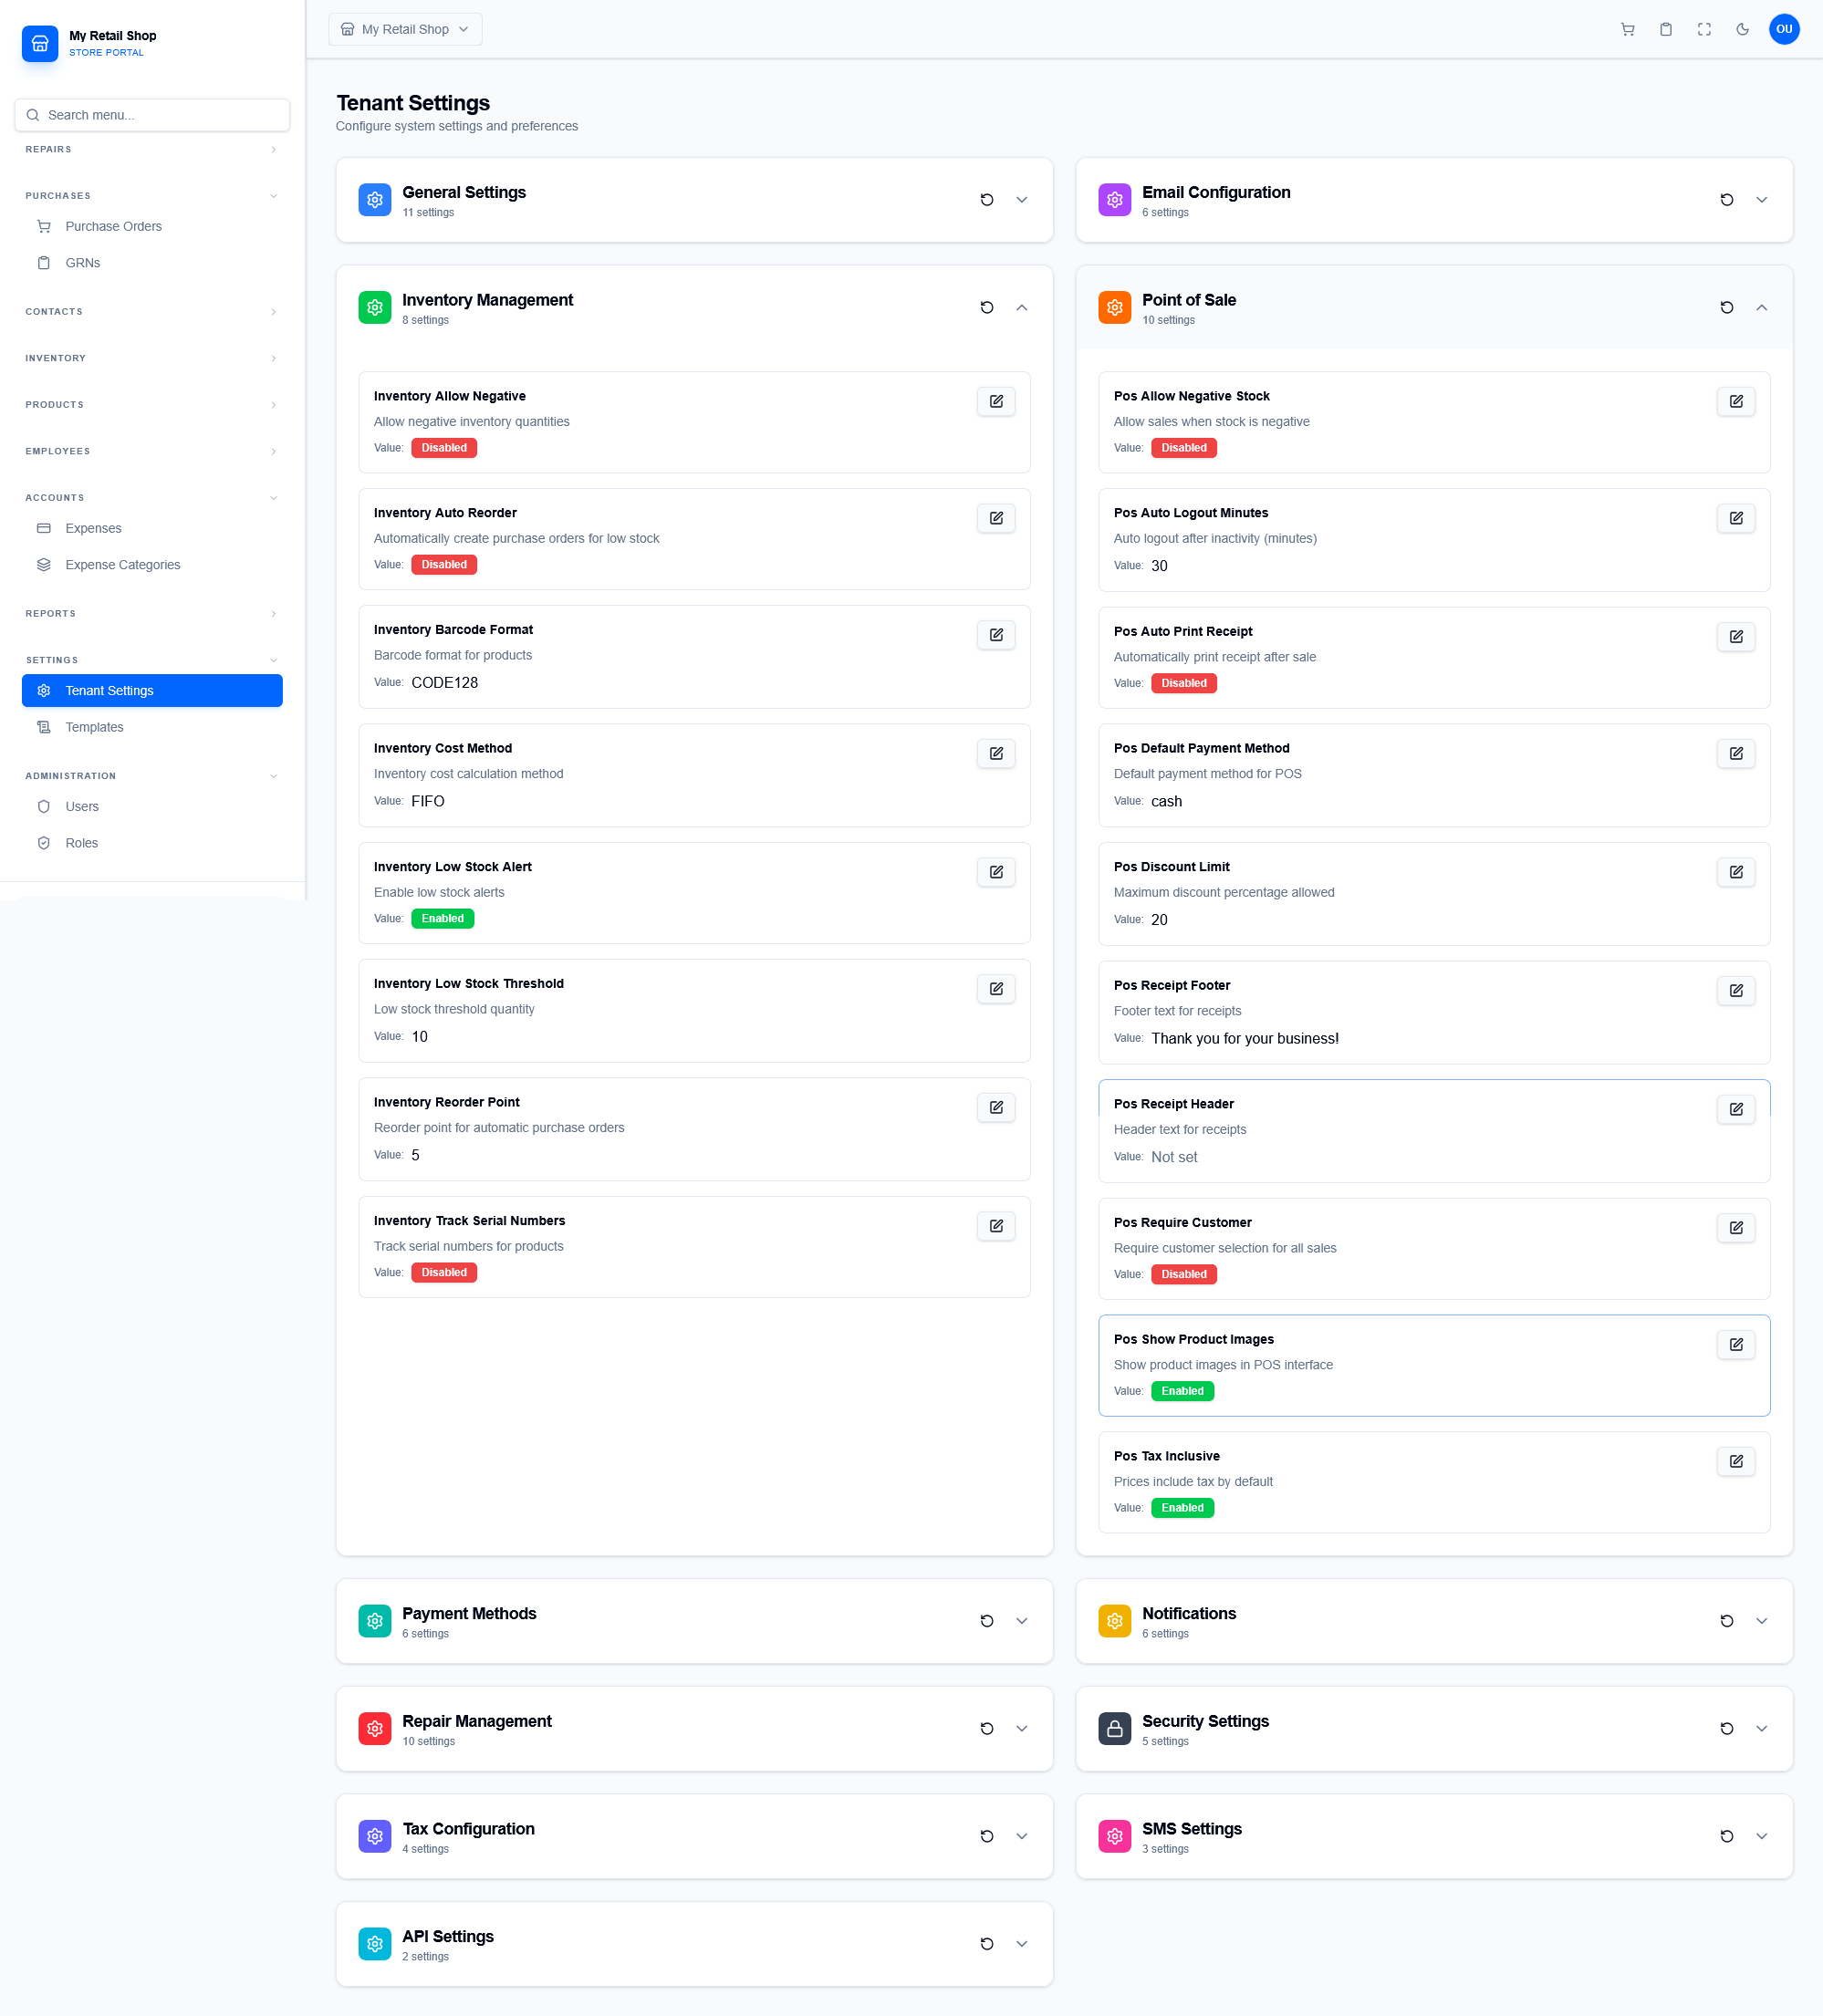Expand the Employees sidebar group

tap(152, 451)
